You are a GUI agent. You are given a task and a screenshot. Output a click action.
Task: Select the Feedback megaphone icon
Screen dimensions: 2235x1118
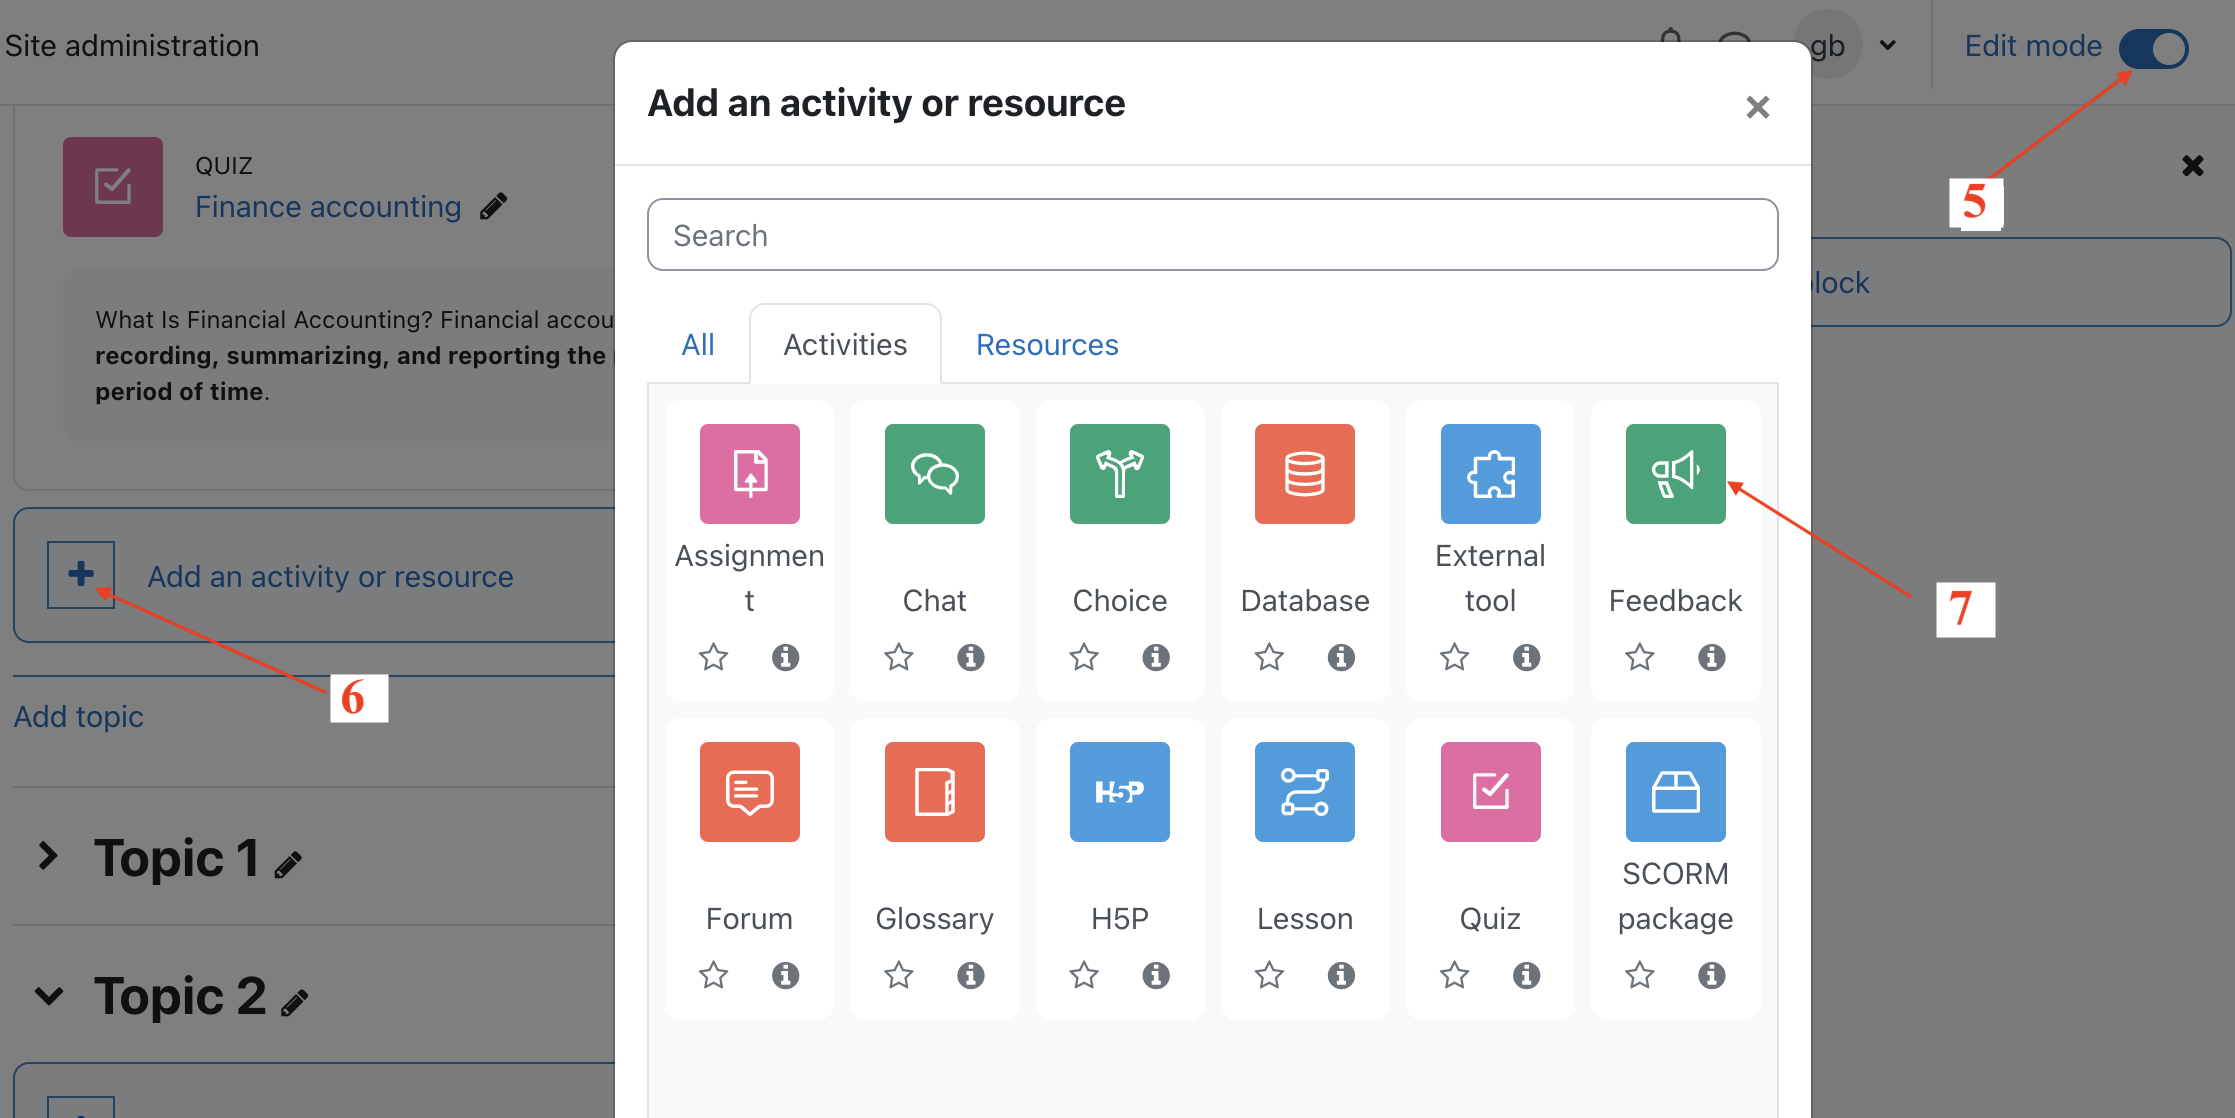tap(1674, 474)
